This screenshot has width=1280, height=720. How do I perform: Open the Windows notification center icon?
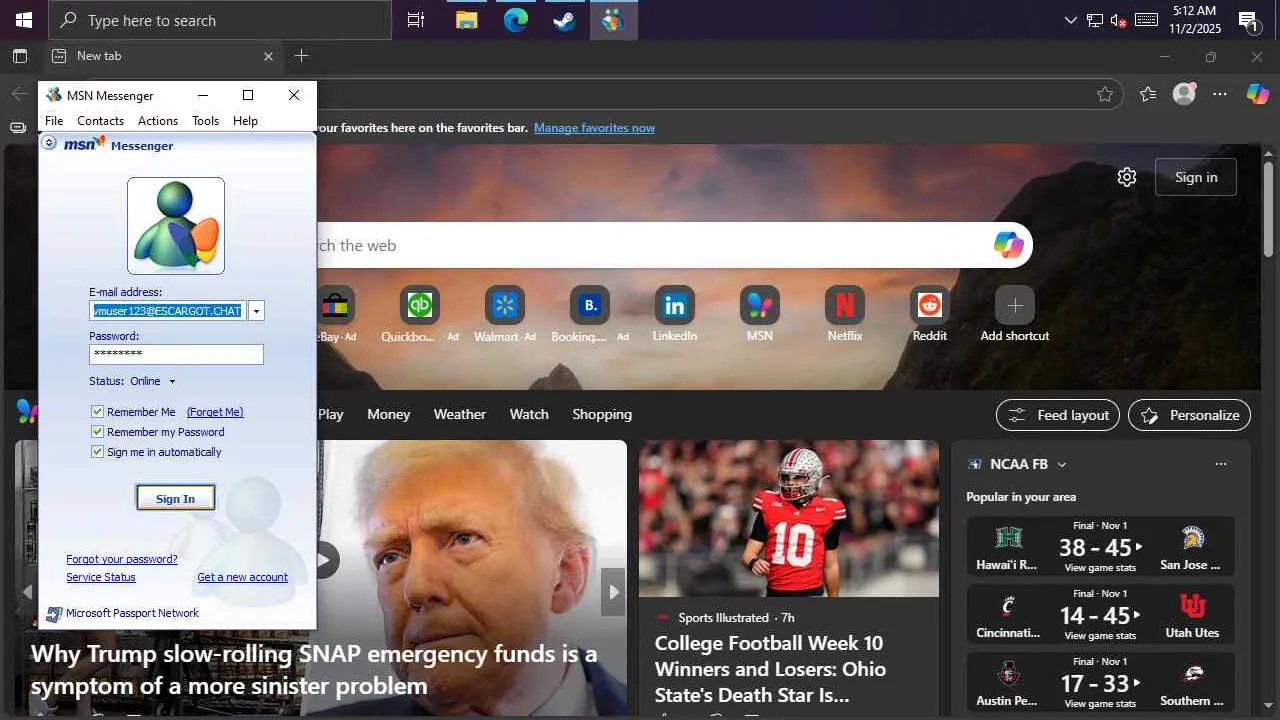tap(1248, 20)
